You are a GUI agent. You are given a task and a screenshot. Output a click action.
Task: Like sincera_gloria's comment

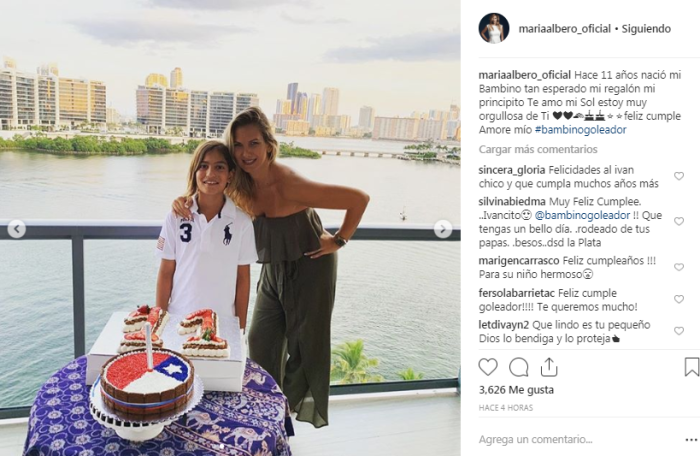(679, 176)
